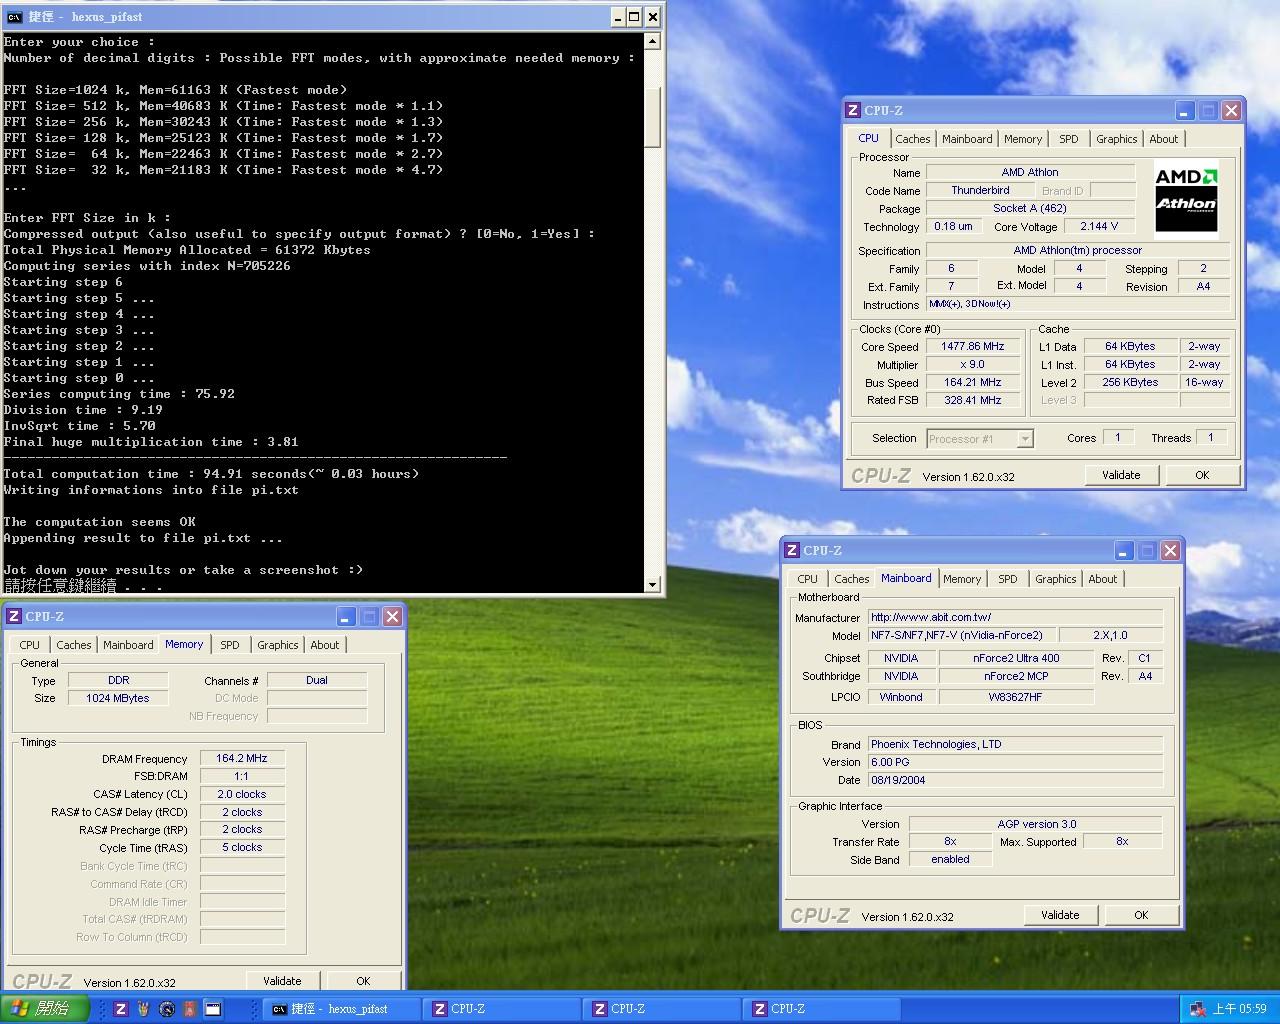The width and height of the screenshot is (1280, 1024).
Task: Click the Z title icon in CPU-Z processor window
Action: (x=853, y=110)
